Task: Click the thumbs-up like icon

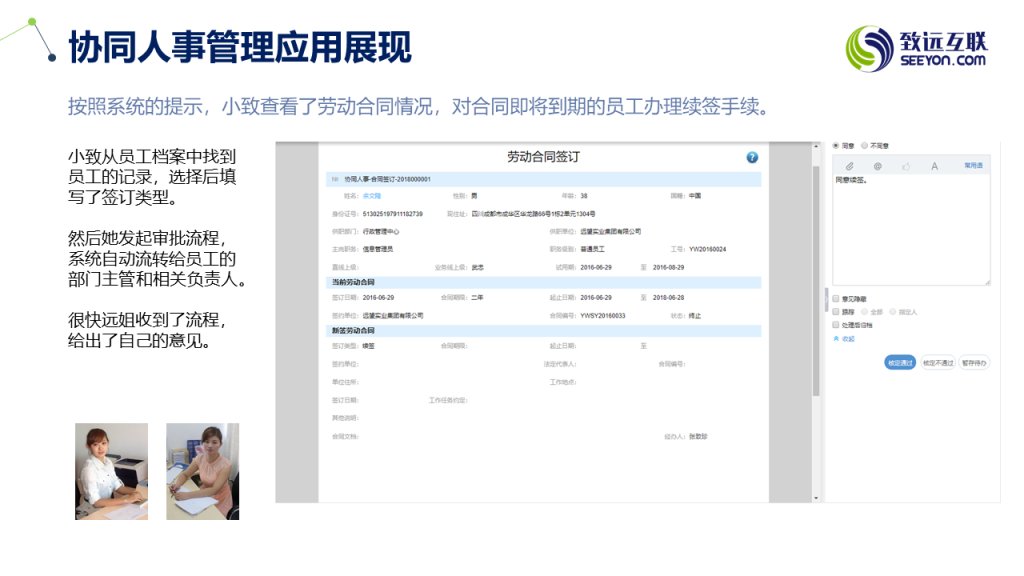Action: [906, 165]
